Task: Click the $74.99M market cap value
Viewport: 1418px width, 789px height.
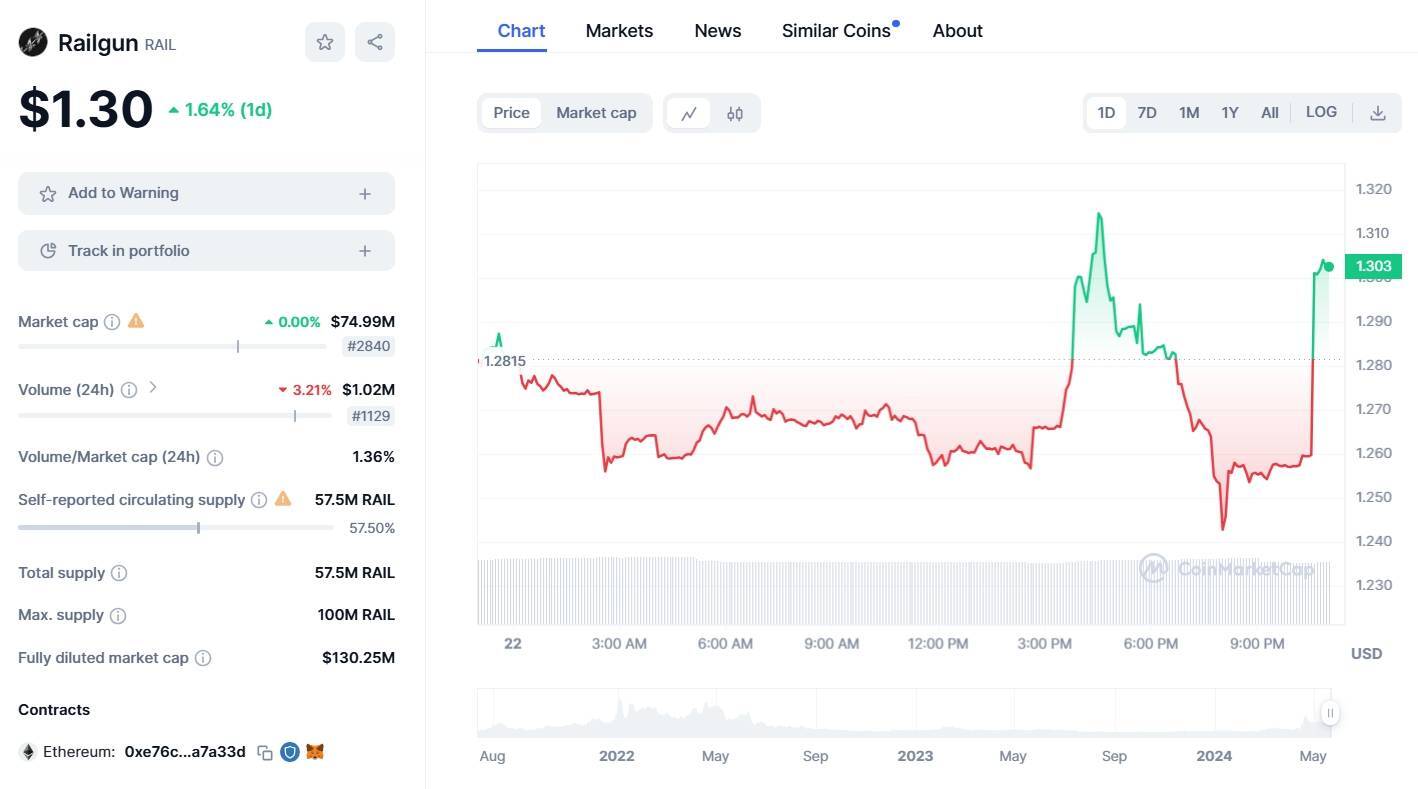Action: [363, 322]
